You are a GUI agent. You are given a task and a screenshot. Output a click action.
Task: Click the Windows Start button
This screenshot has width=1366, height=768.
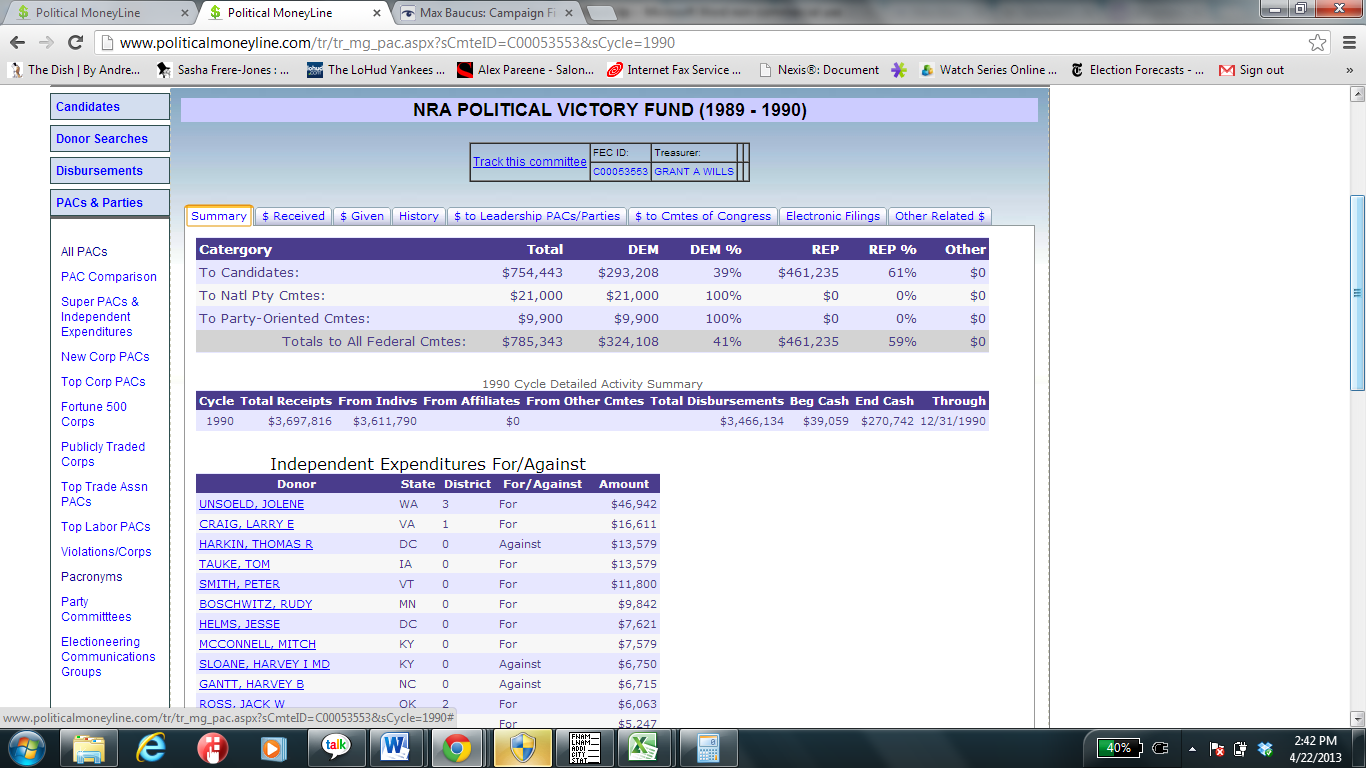(25, 748)
